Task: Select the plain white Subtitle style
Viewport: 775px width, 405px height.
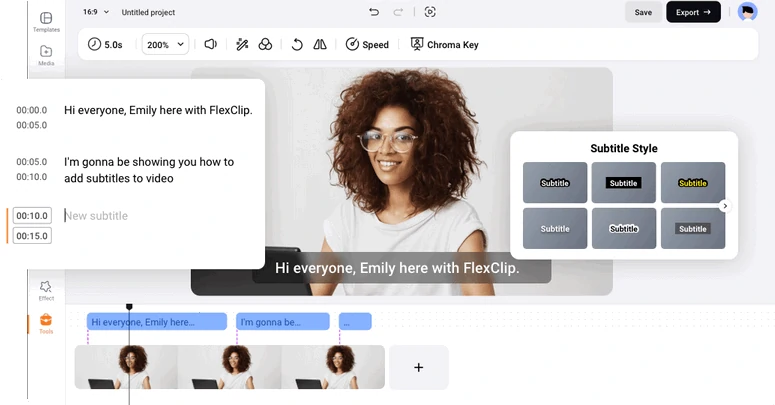Action: (x=555, y=228)
